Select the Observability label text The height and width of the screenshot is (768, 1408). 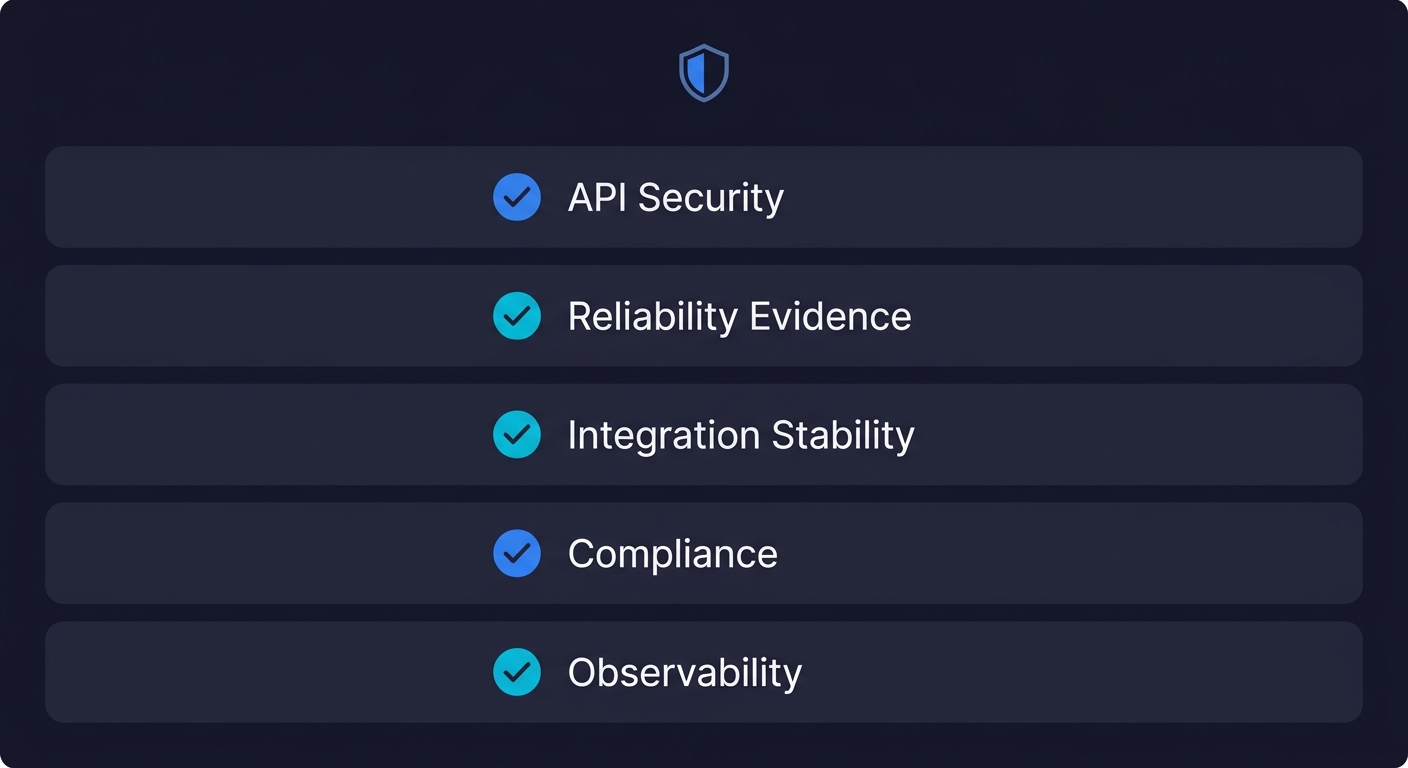pyautogui.click(x=684, y=672)
